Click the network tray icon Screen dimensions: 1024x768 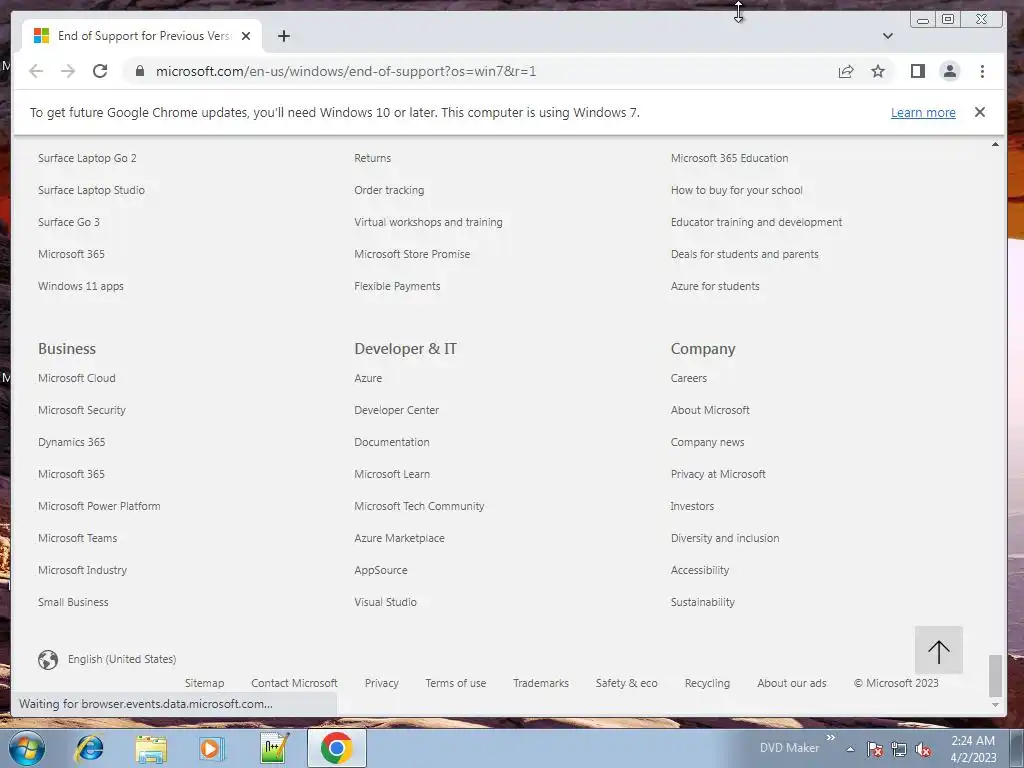pyautogui.click(x=899, y=749)
